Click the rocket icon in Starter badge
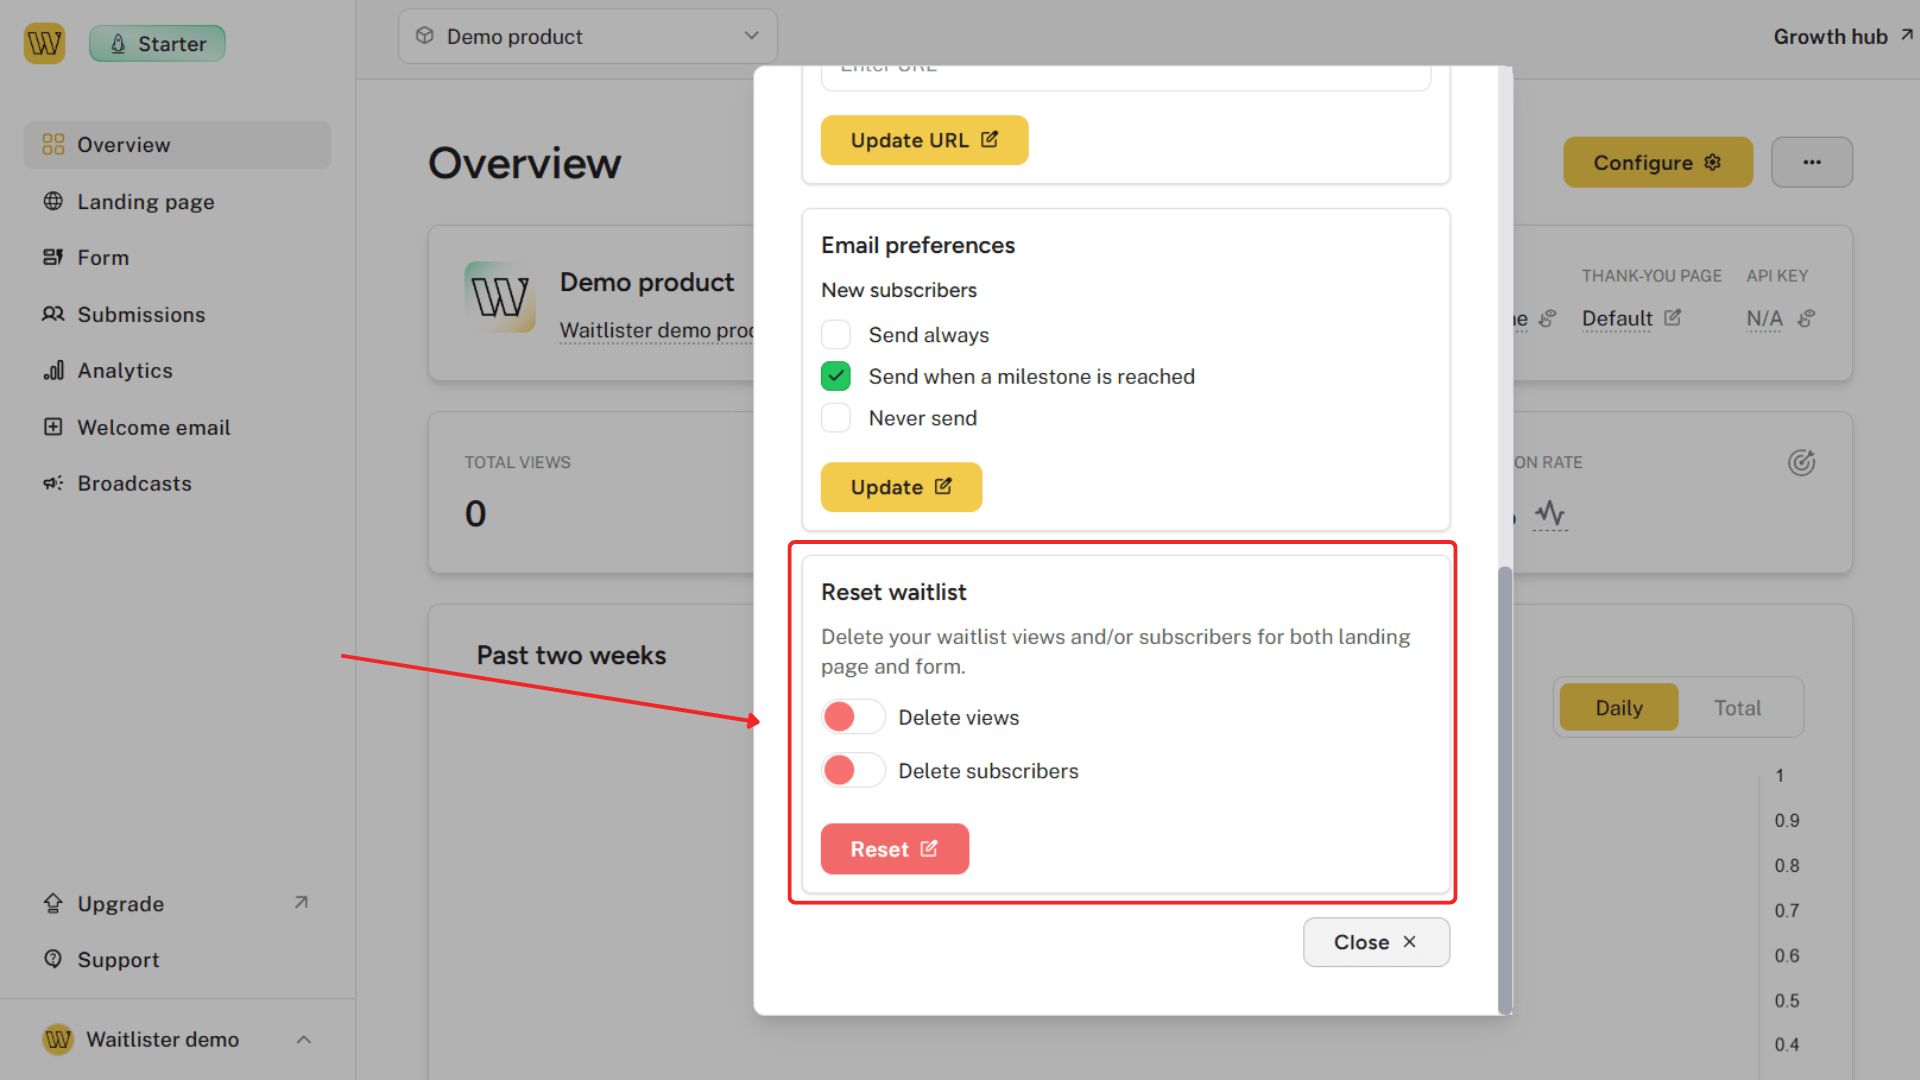Screen dimensions: 1920x1080 click(118, 44)
